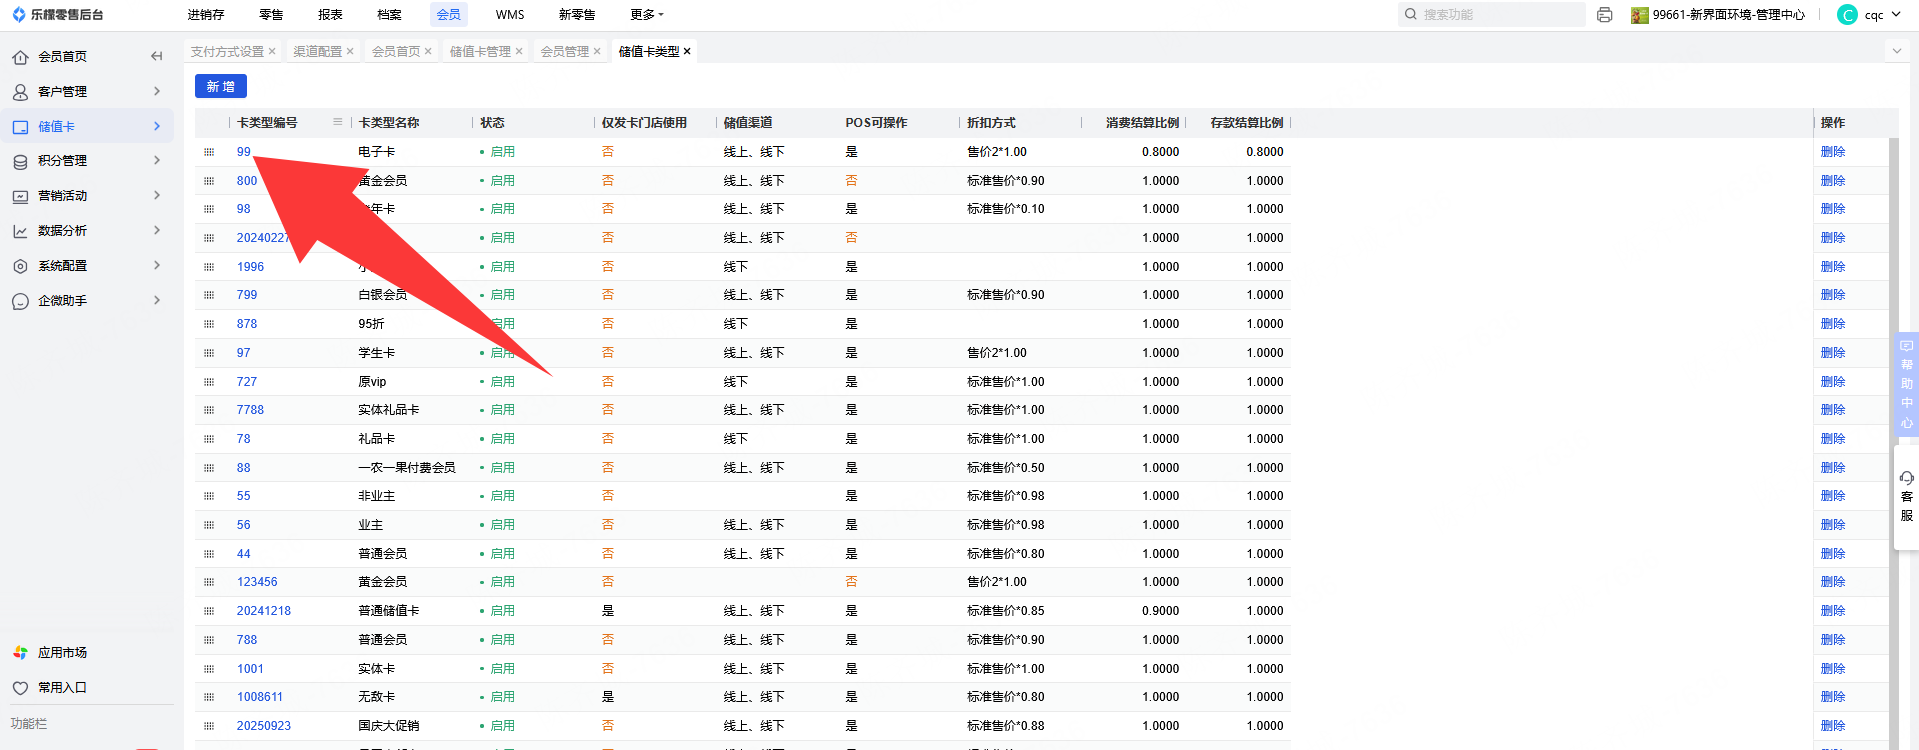Click the row handle icon for card 727
This screenshot has width=1919, height=750.
pyautogui.click(x=209, y=382)
